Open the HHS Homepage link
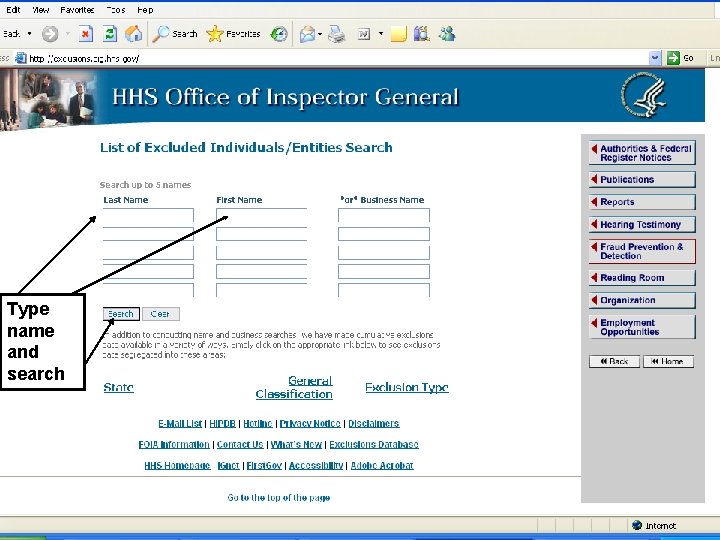This screenshot has height=540, width=720. pos(177,466)
